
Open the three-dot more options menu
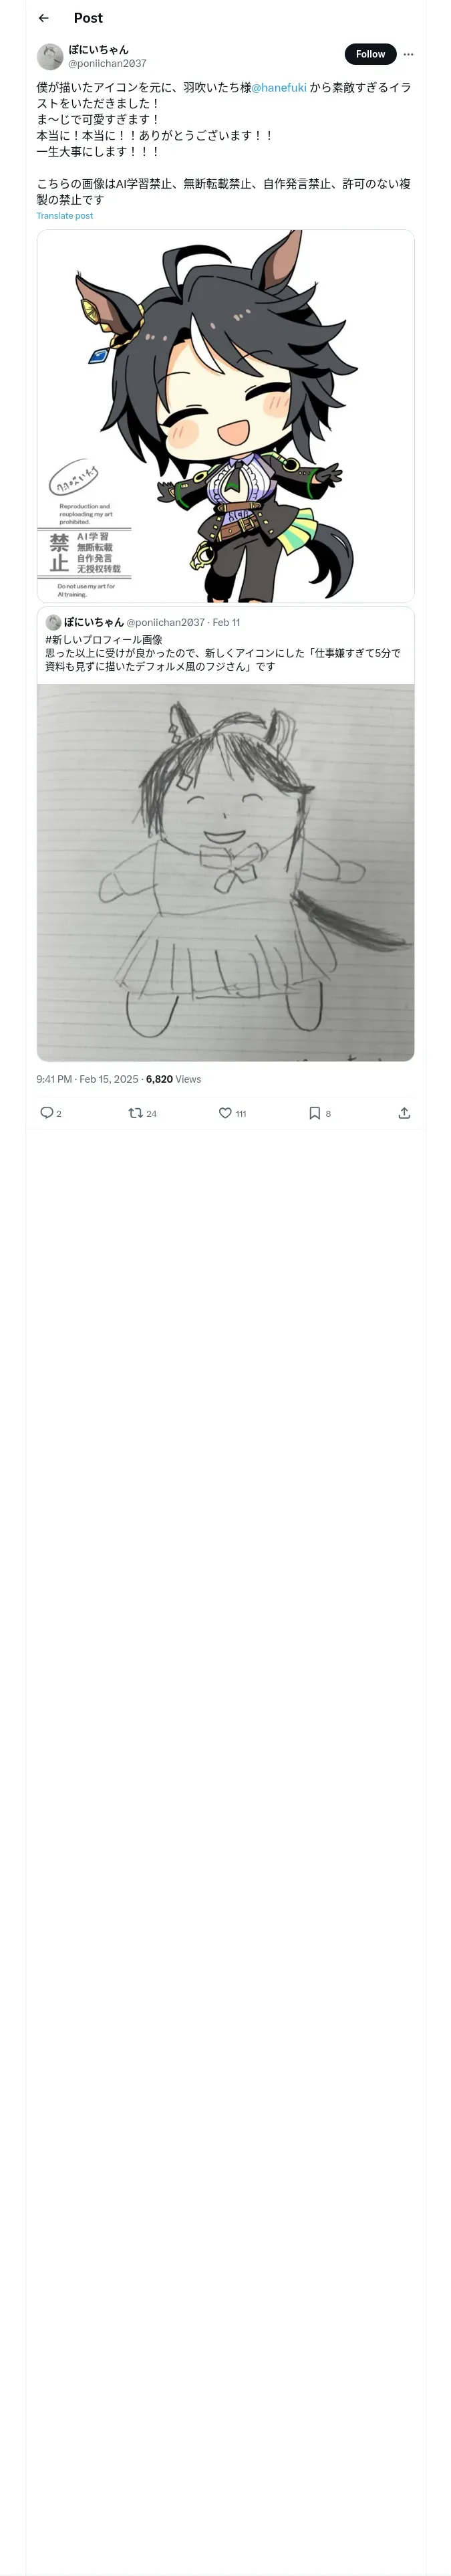click(x=408, y=54)
